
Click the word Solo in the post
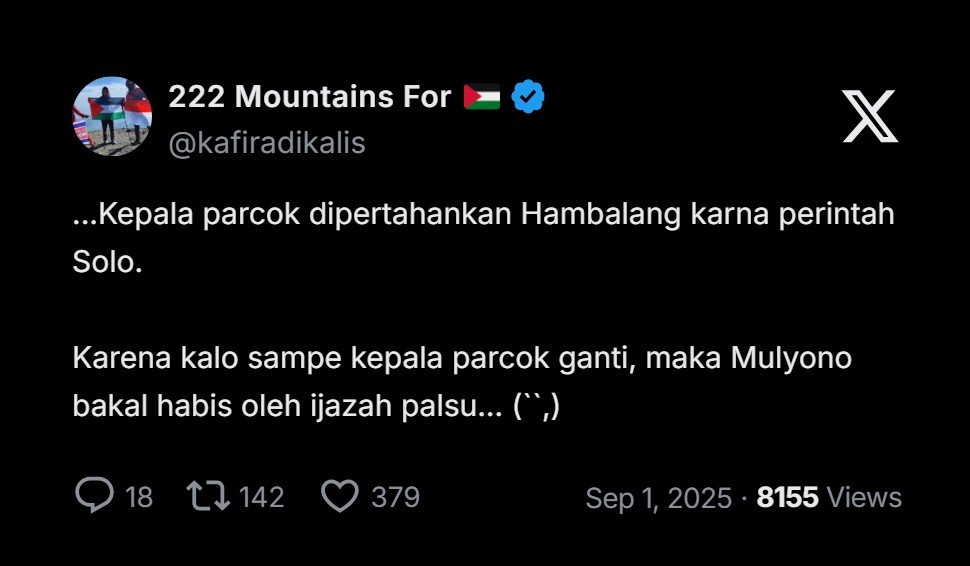coord(102,262)
